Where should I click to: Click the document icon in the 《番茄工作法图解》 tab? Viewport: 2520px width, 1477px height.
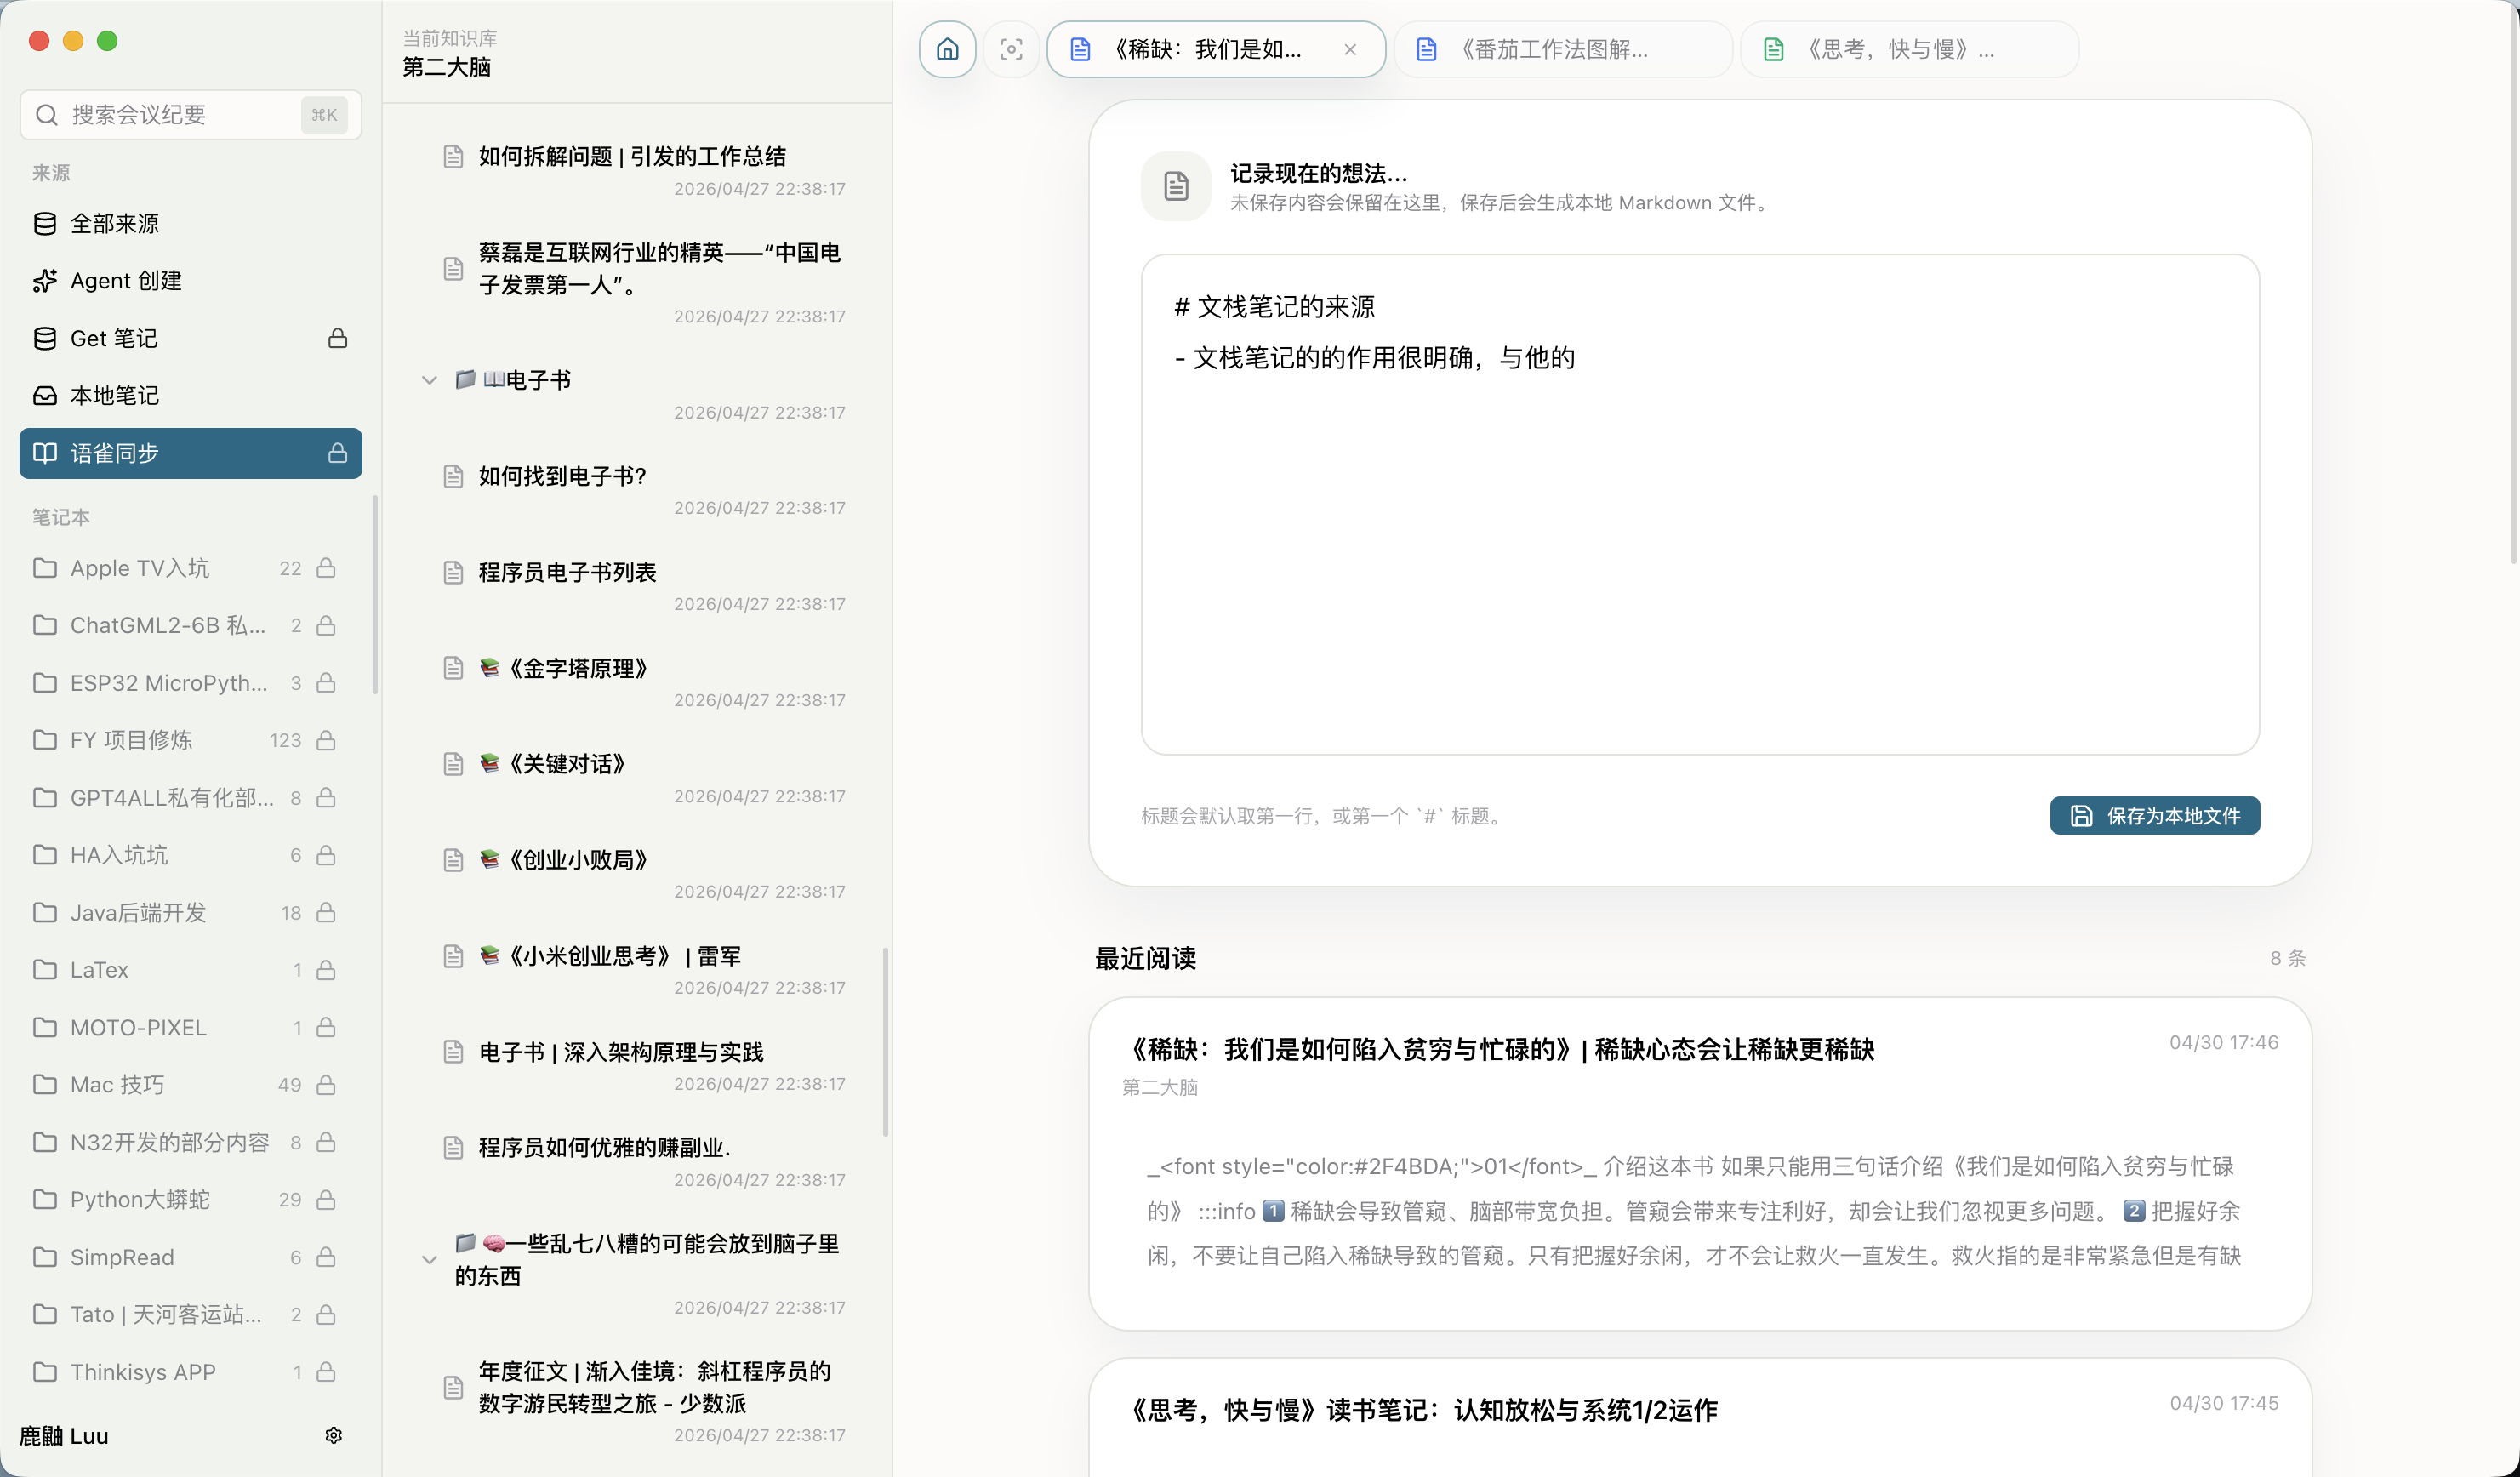(1426, 49)
